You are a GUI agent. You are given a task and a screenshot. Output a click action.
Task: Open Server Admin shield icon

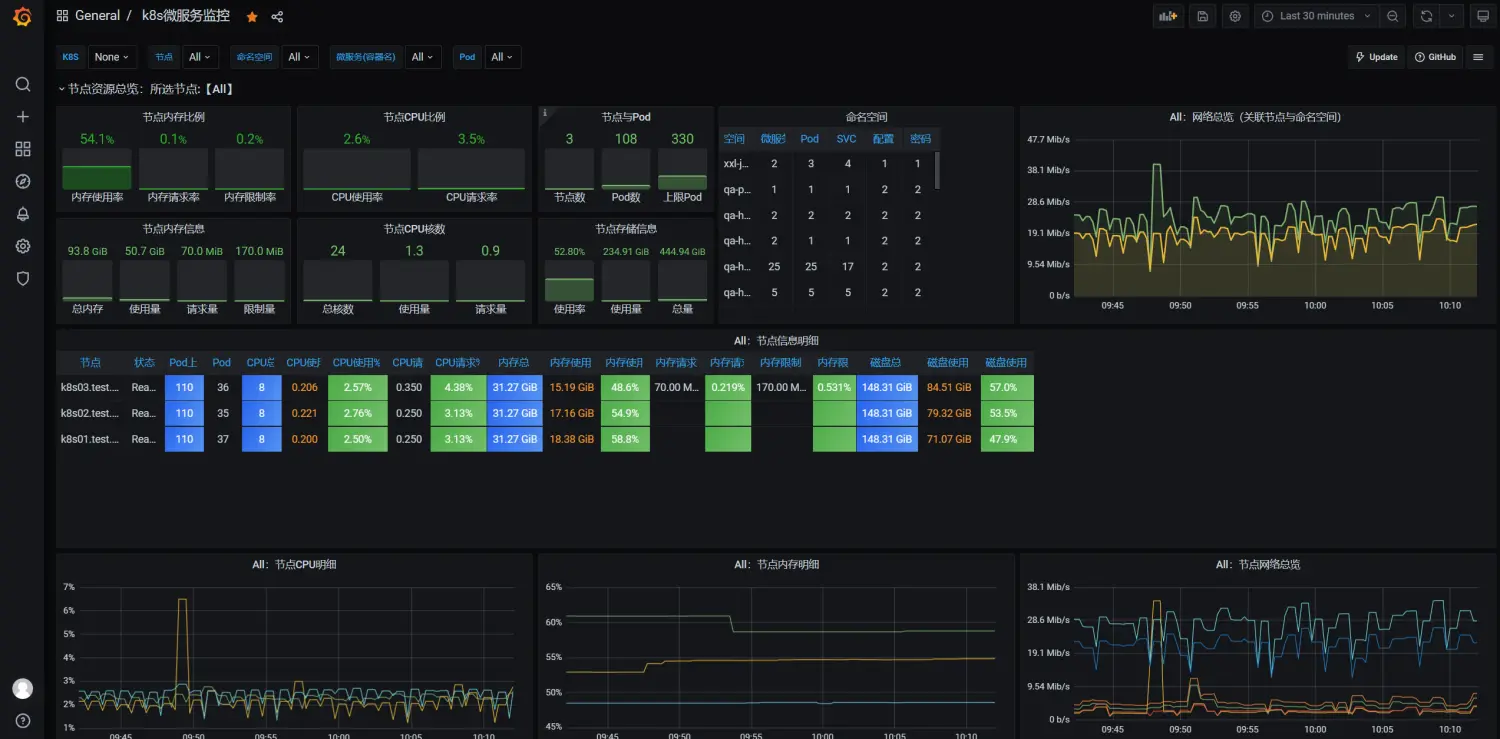click(22, 279)
